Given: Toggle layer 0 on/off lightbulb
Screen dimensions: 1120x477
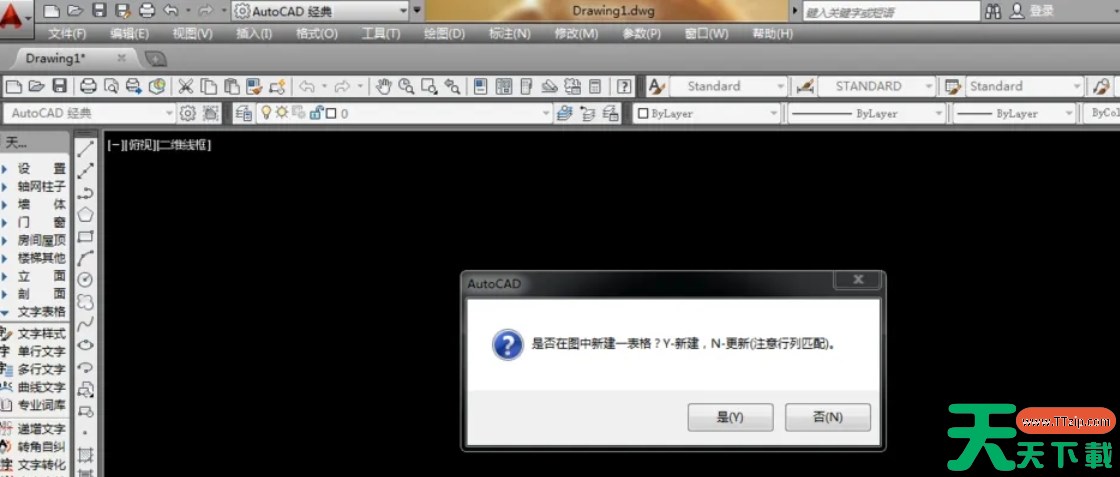Looking at the screenshot, I should pyautogui.click(x=266, y=112).
